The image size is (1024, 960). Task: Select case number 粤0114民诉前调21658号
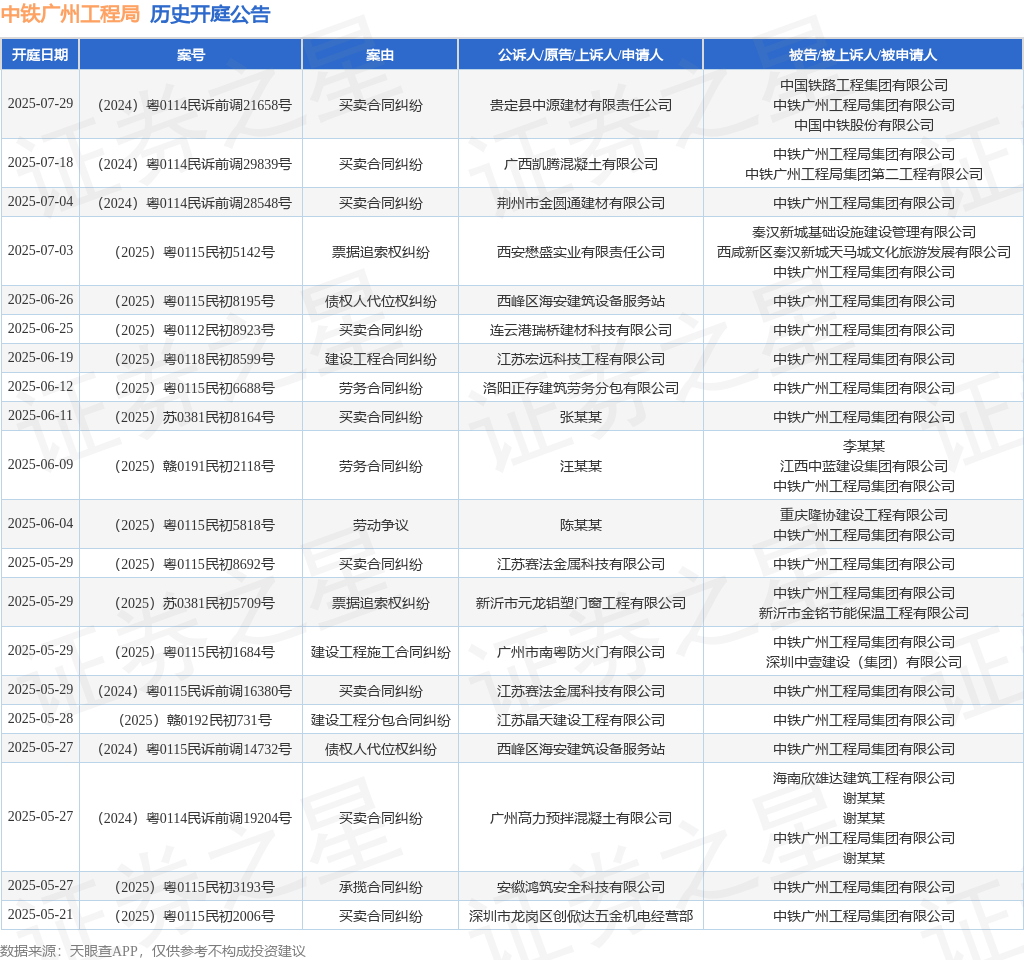194,105
